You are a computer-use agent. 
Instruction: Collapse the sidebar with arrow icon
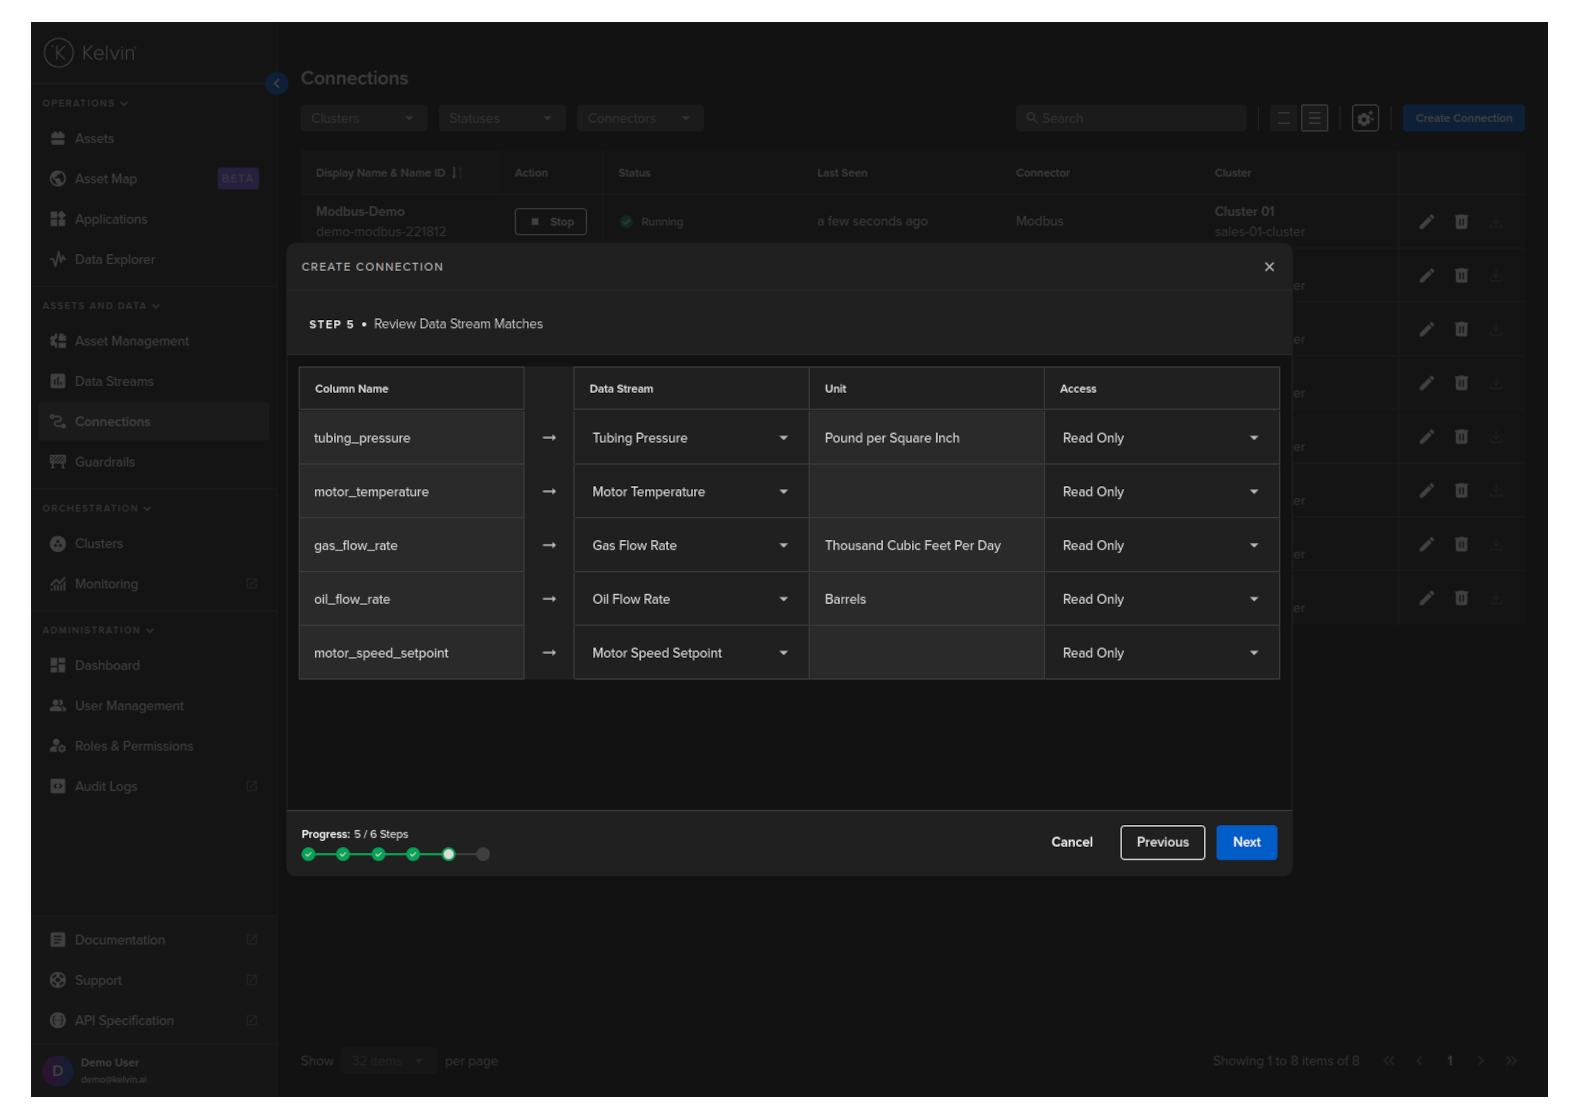pos(277,83)
